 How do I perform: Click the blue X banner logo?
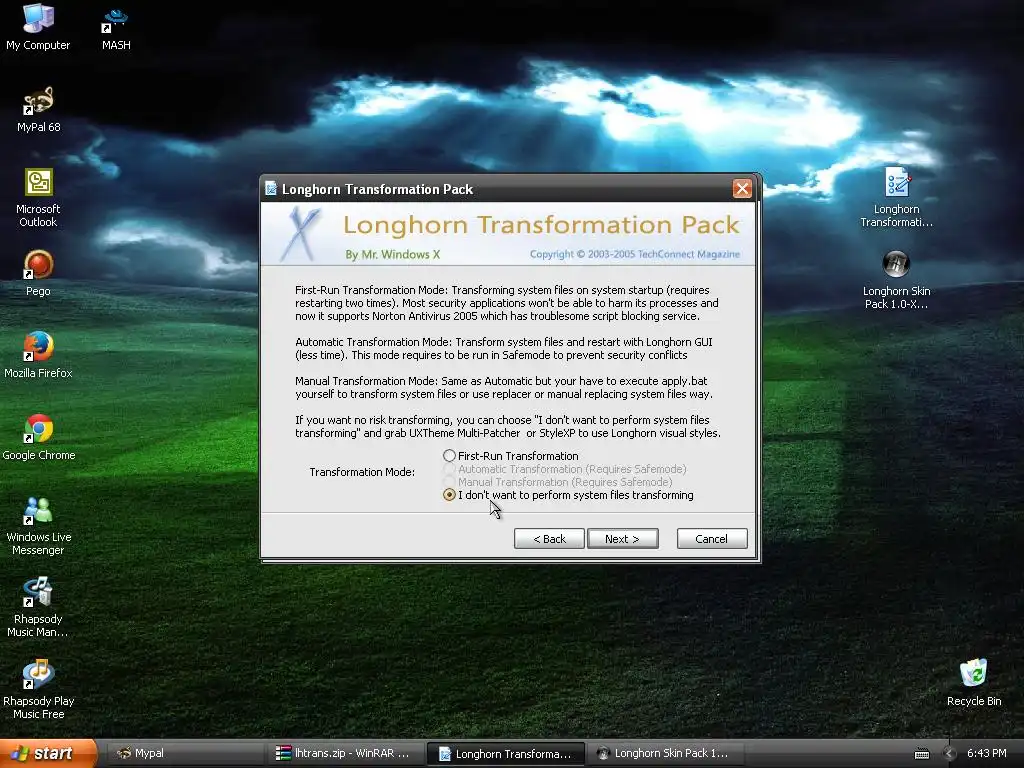pyautogui.click(x=300, y=234)
